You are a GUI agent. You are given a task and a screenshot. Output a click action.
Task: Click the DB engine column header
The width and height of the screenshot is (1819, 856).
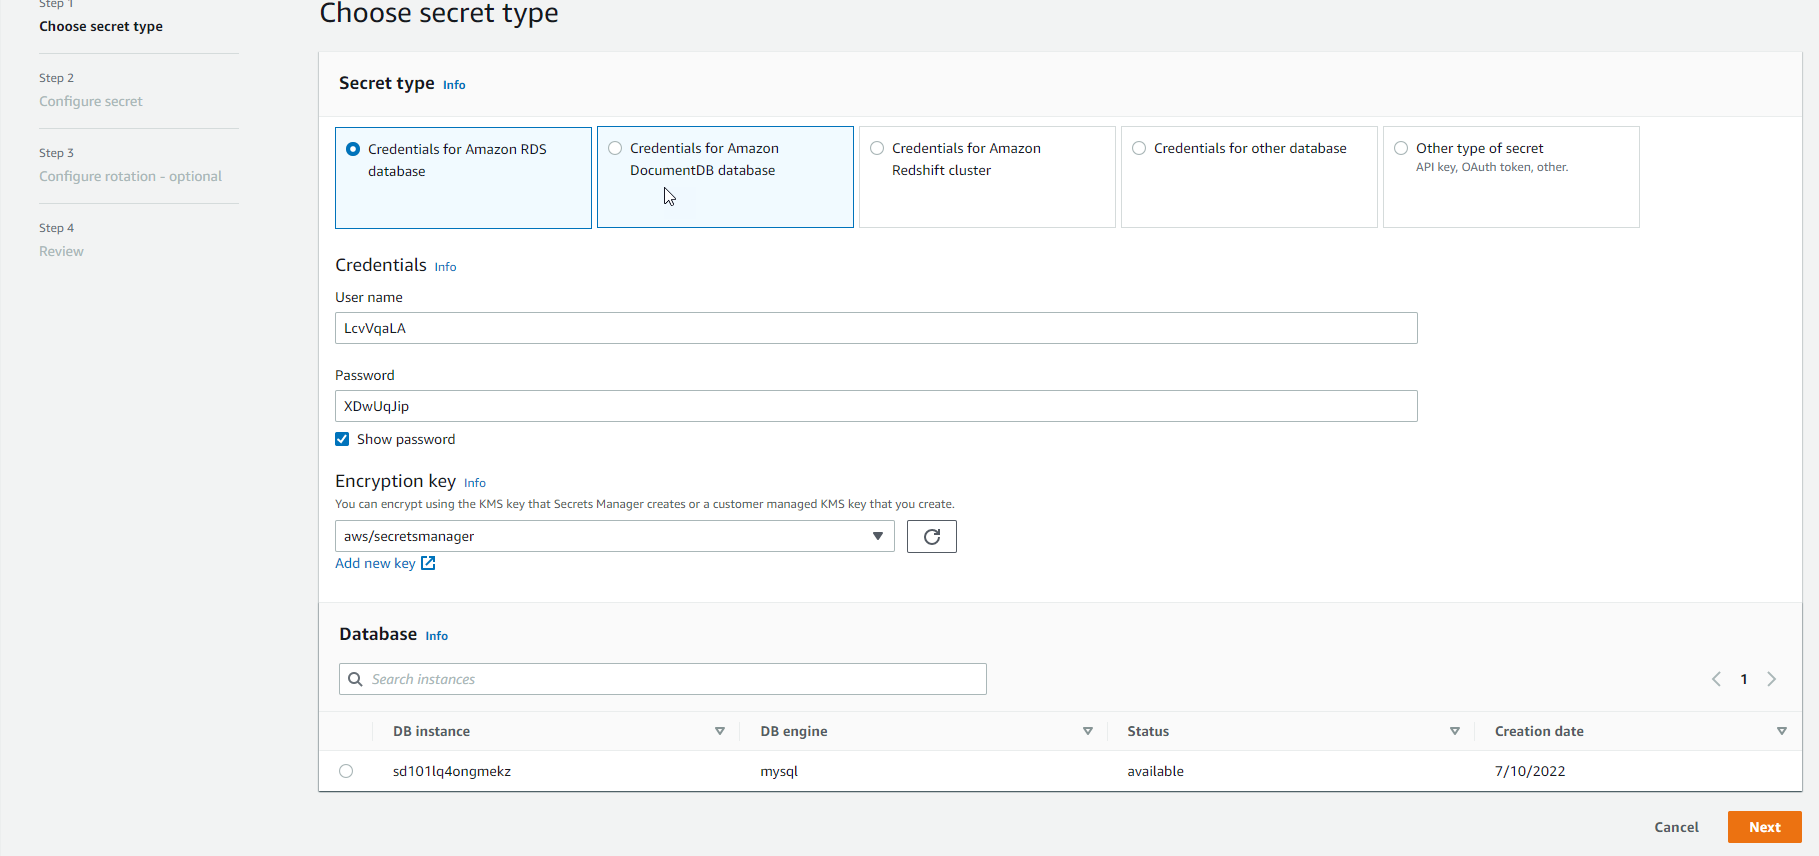pos(793,731)
